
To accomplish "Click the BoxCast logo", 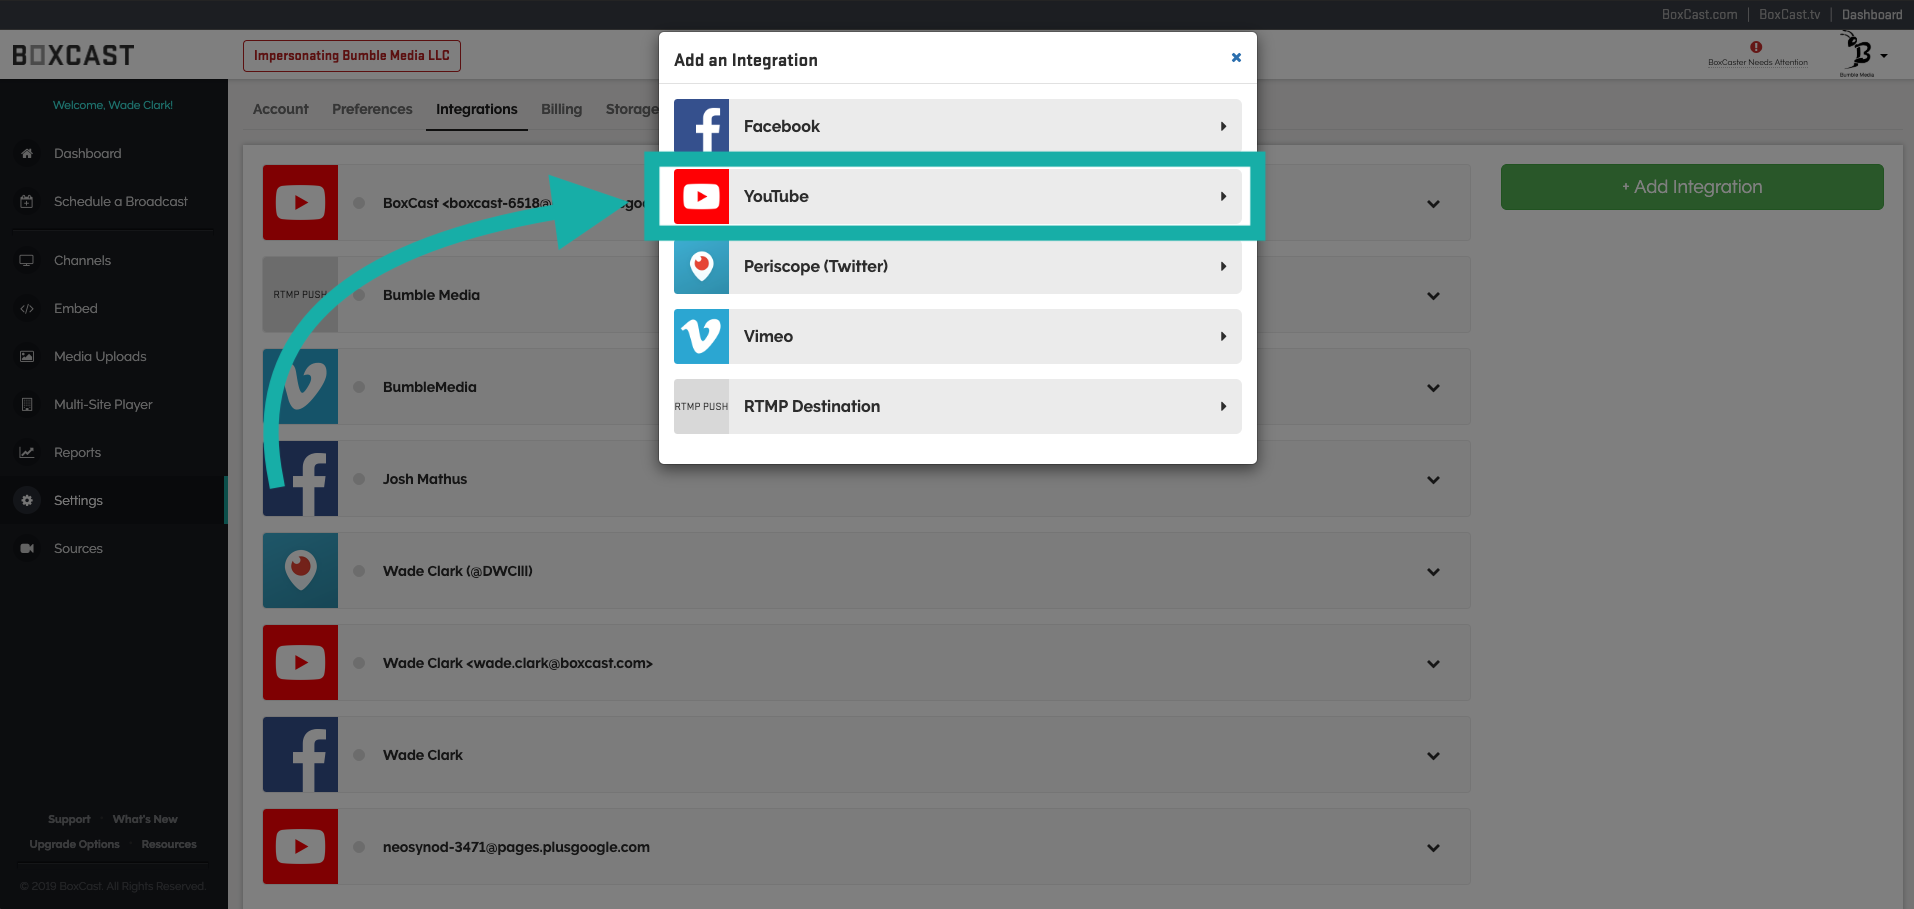I will [73, 55].
